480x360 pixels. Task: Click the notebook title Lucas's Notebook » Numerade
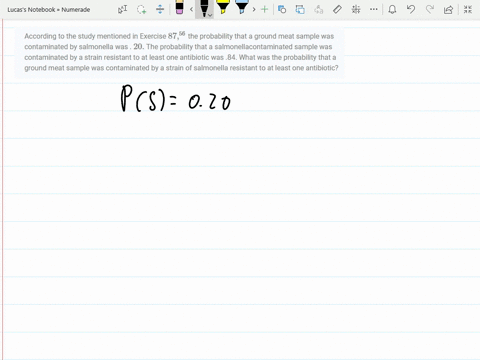pos(49,10)
